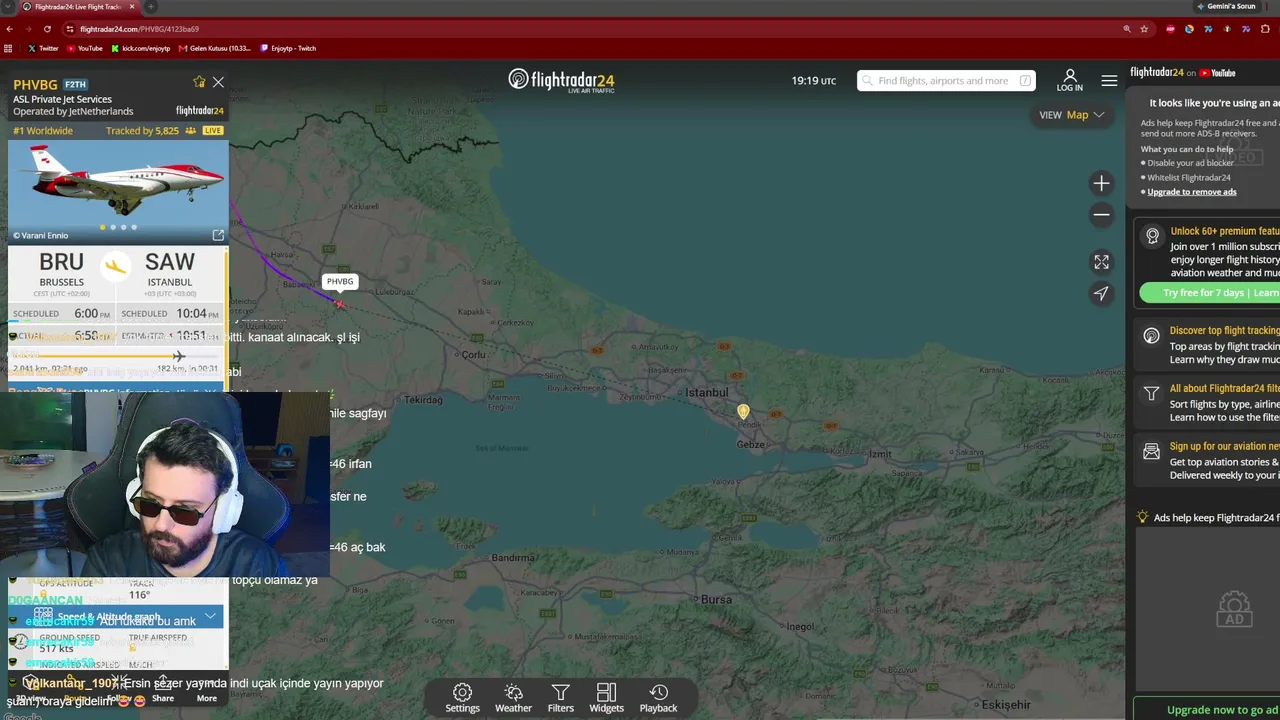Image resolution: width=1280 pixels, height=720 pixels.
Task: Click Discover top flight tracking heading
Action: [x=1225, y=331]
